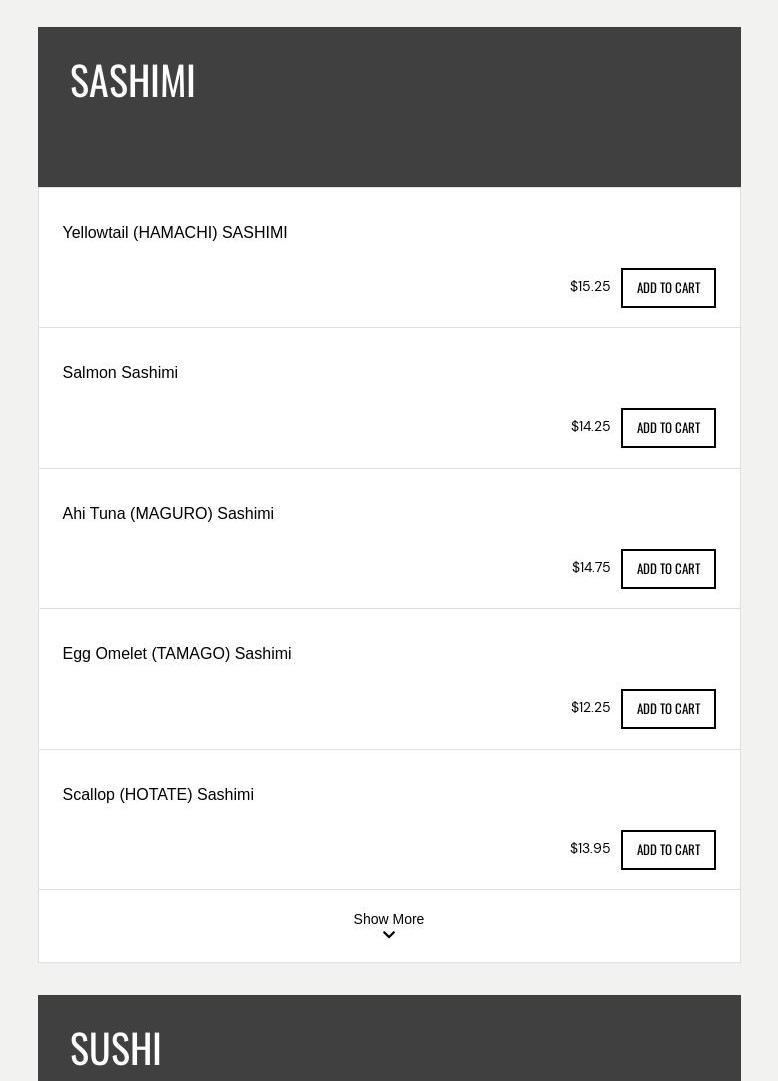Add Ahi Tuna (MAGURO) Sashimi to cart
Image resolution: width=778 pixels, height=1081 pixels.
(668, 569)
